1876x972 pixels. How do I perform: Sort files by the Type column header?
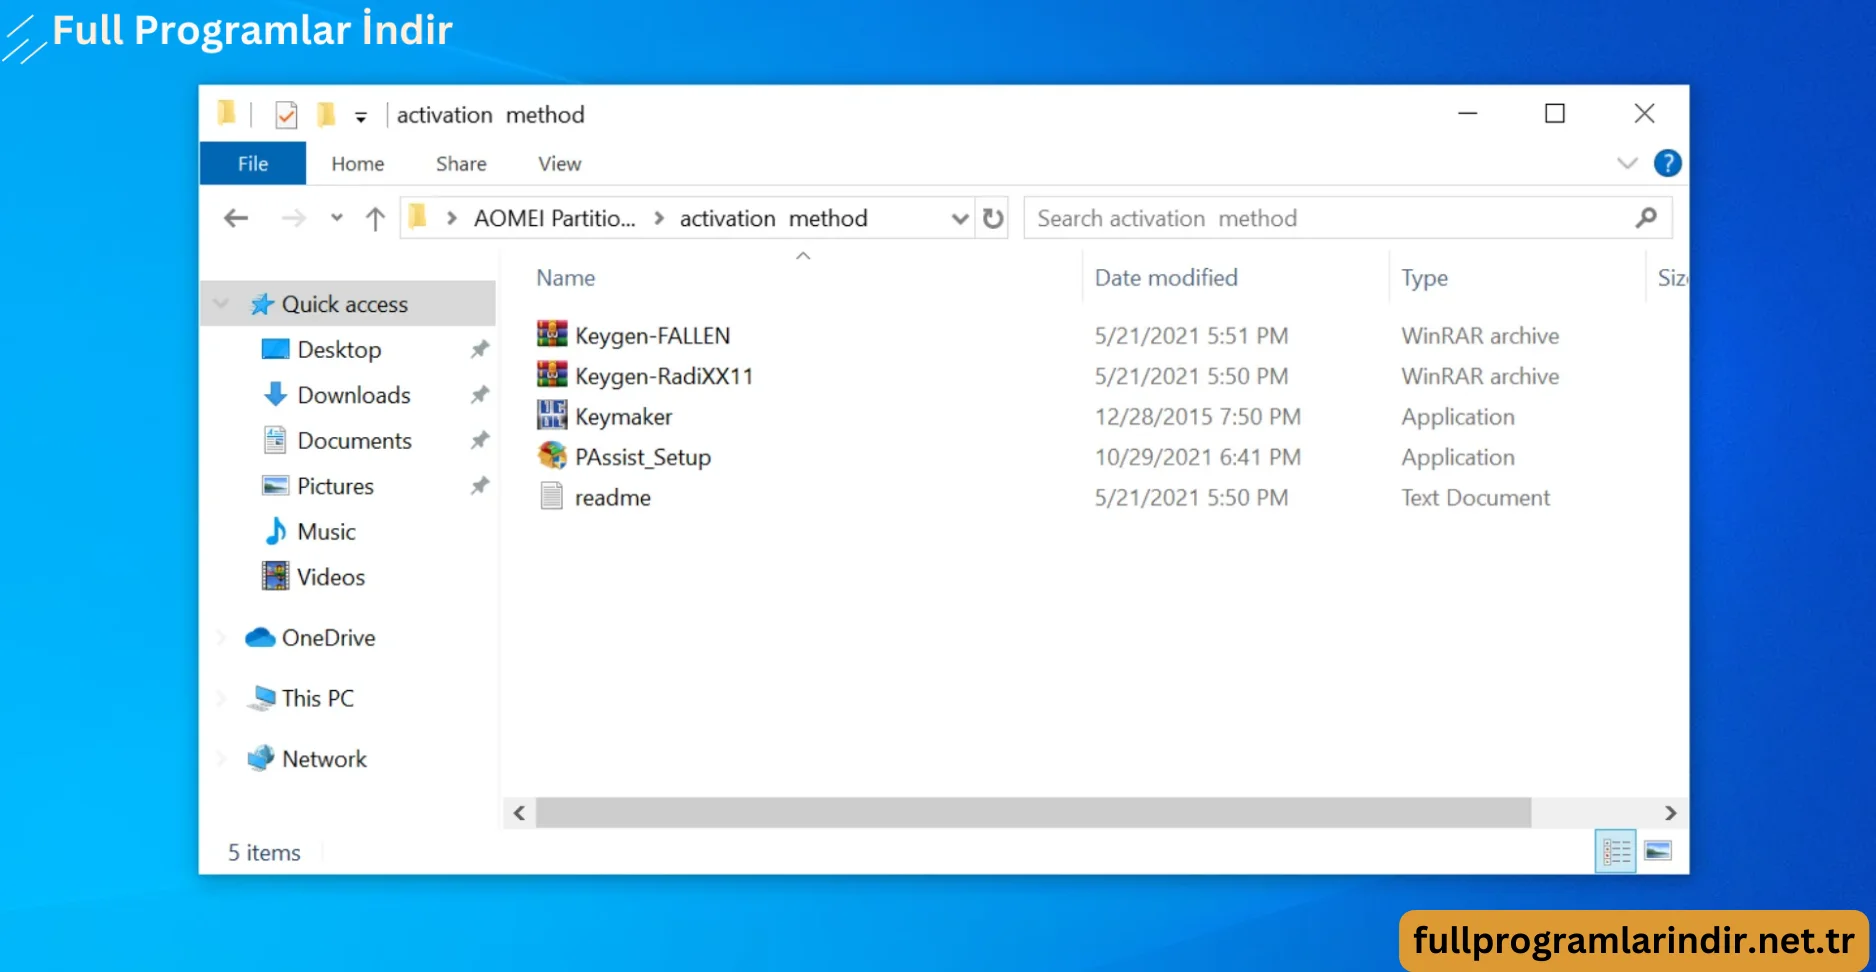pos(1425,278)
